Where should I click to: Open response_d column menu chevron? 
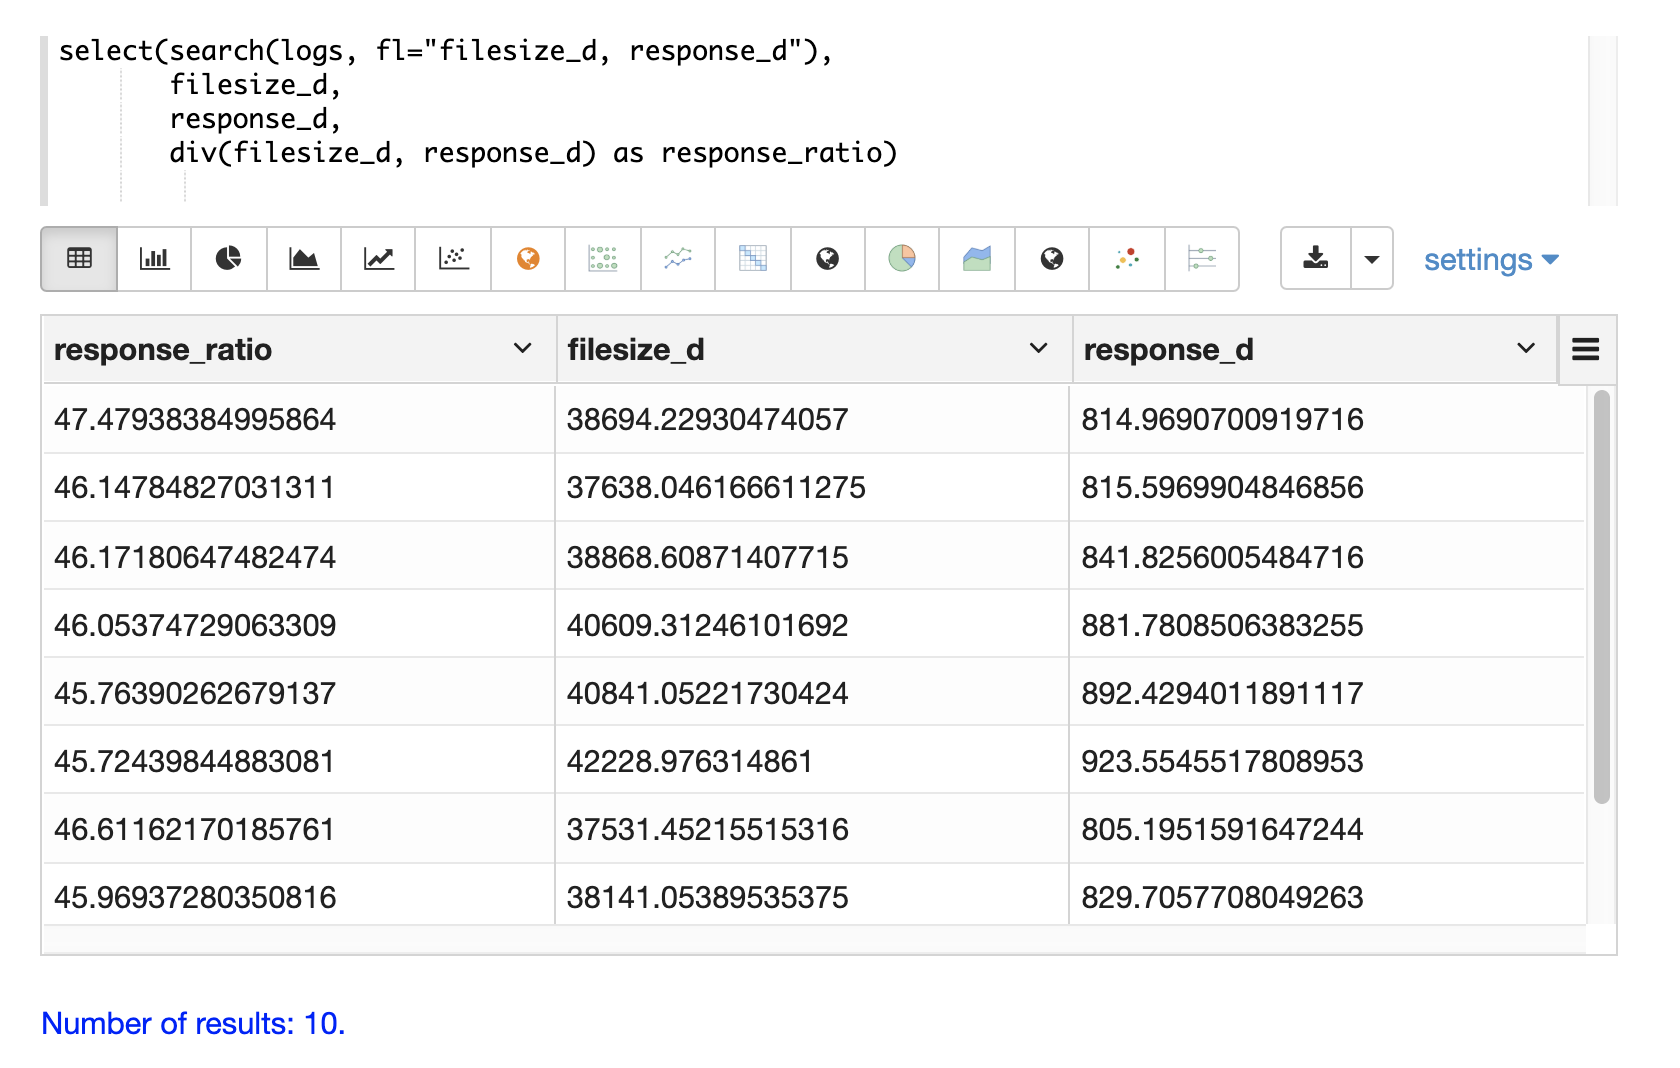pos(1526,349)
